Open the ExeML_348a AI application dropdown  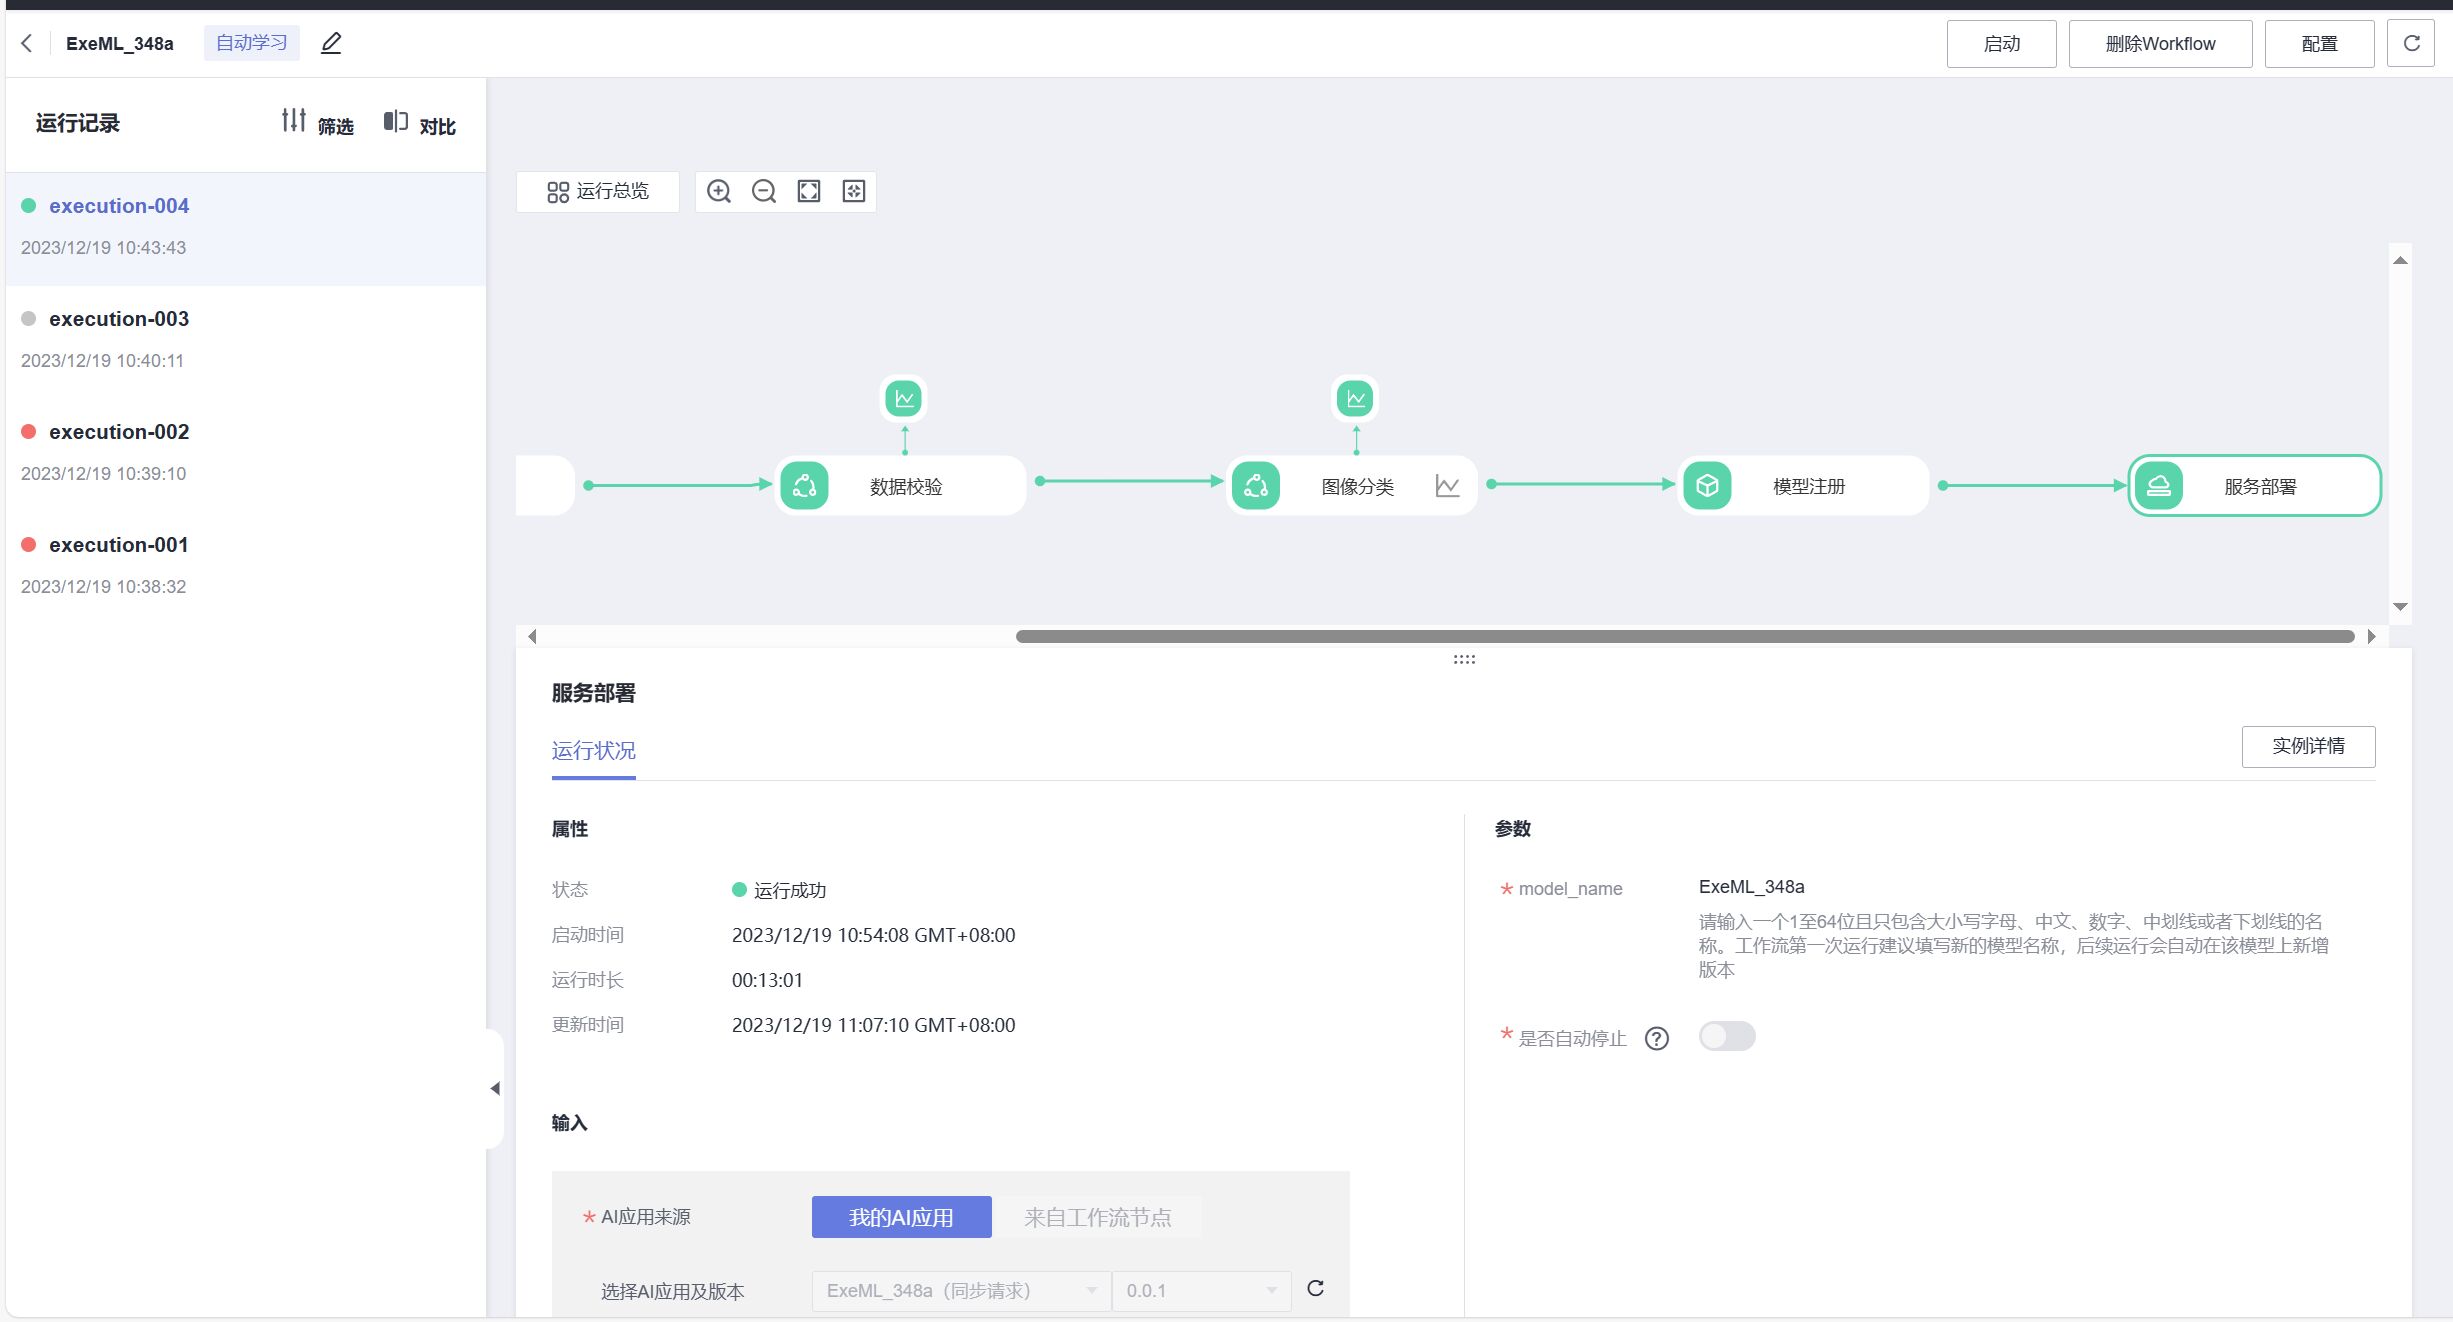coord(960,1291)
